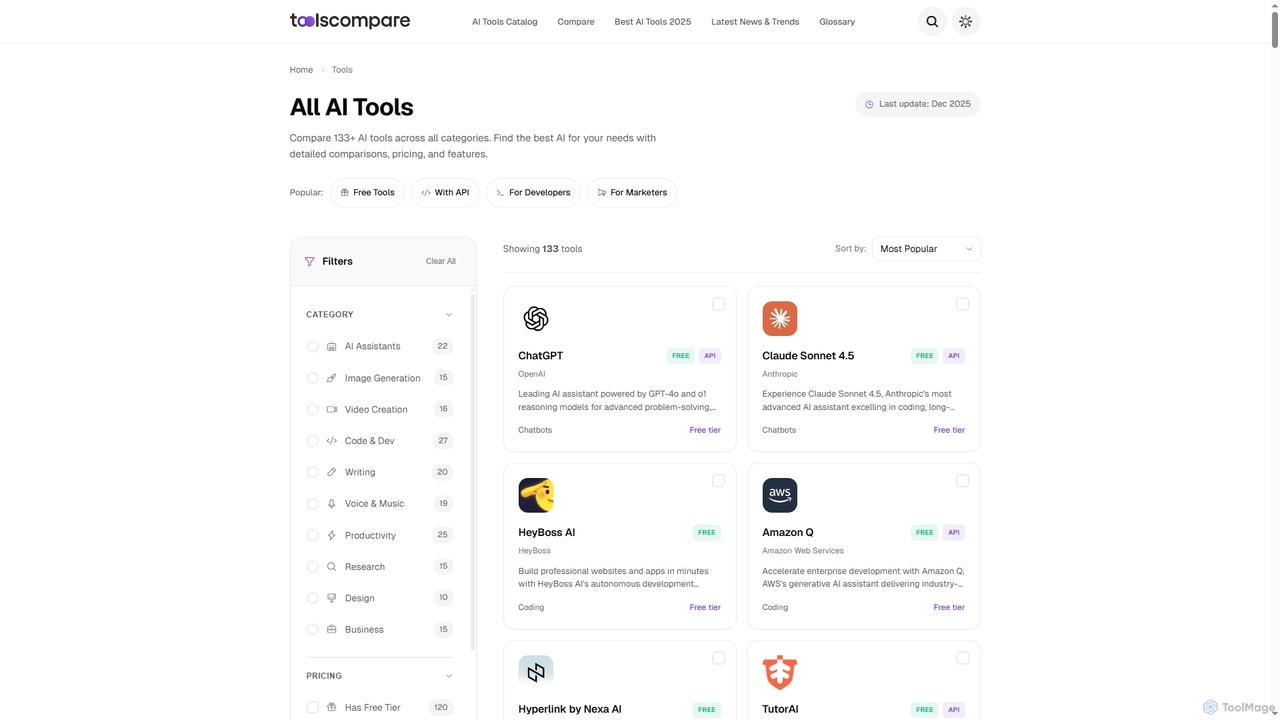The height and width of the screenshot is (720, 1280).
Task: Go to Best AI Tools 2025
Action: pos(653,22)
